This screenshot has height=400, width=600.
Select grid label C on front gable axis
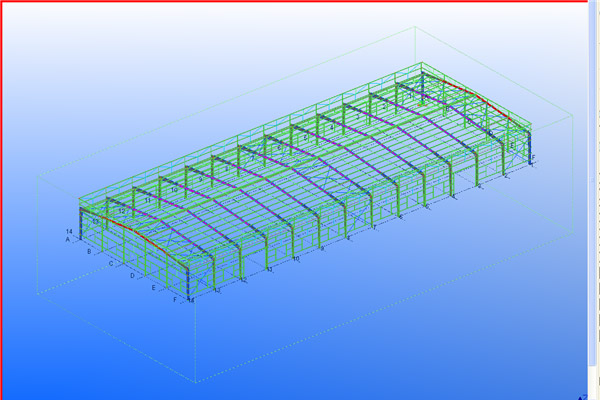(110, 265)
